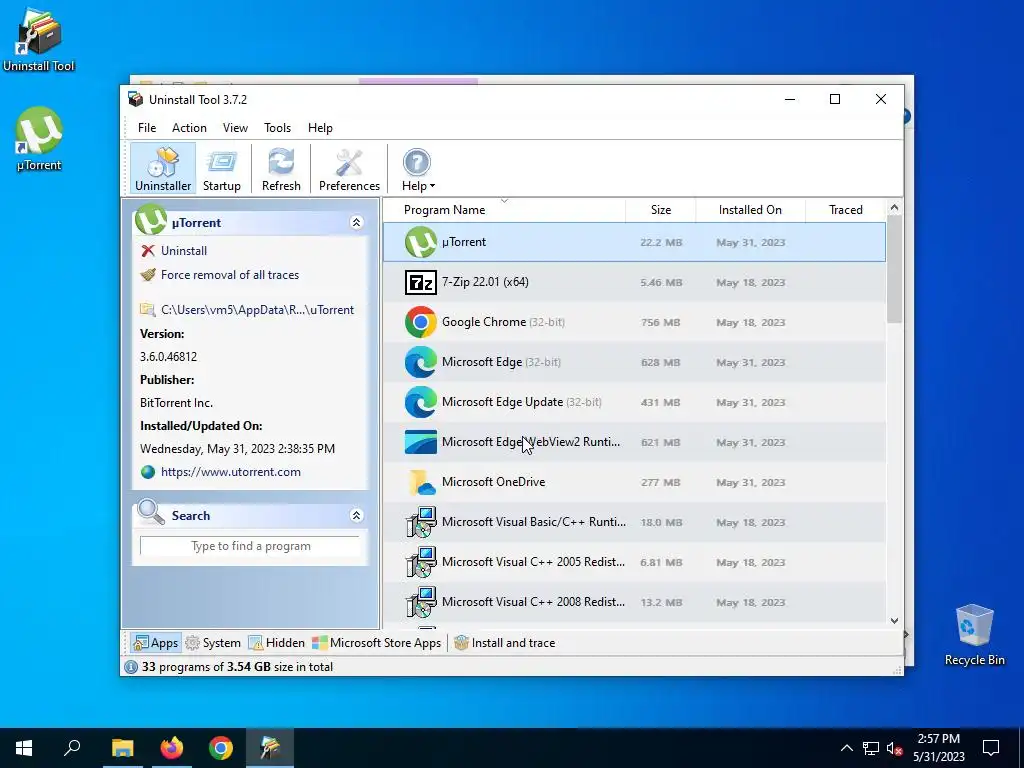Viewport: 1024px width, 768px height.
Task: Sort by the Size column header
Action: tap(660, 210)
